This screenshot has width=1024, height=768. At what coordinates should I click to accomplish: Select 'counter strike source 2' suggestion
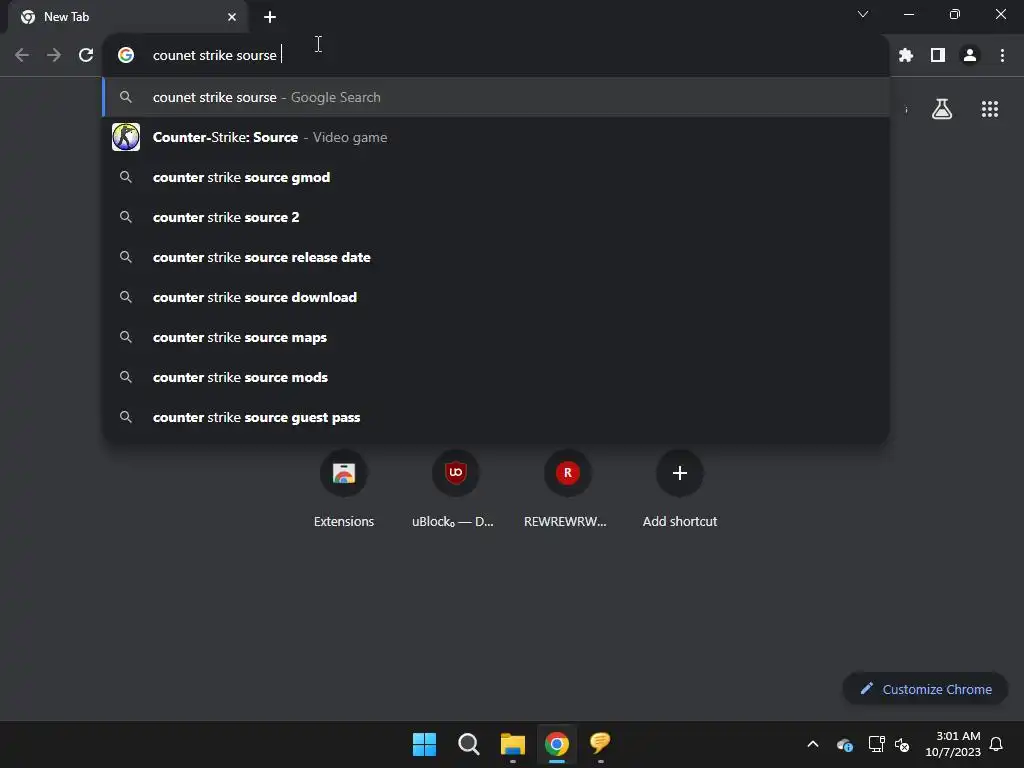[496, 217]
